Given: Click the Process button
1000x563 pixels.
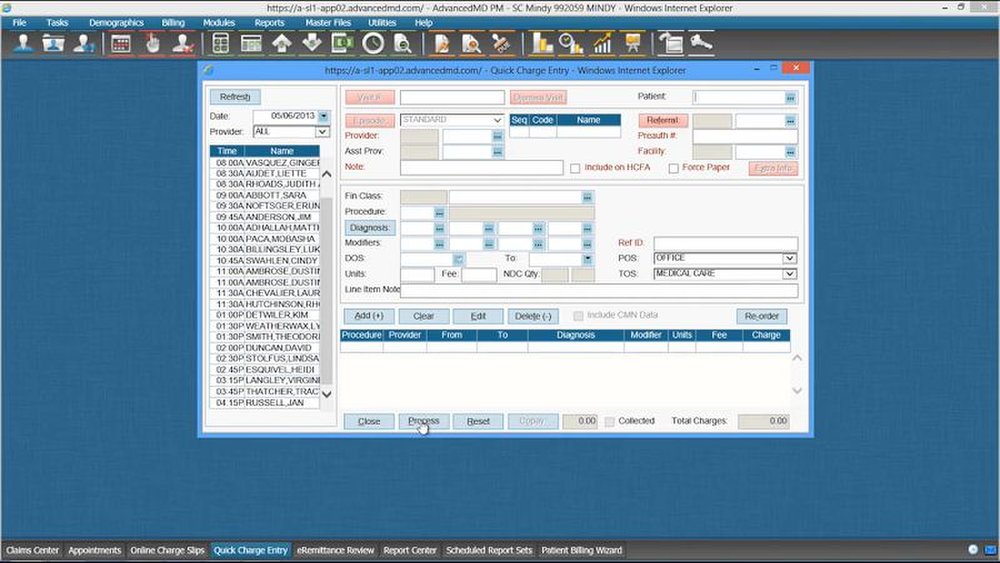Looking at the screenshot, I should pyautogui.click(x=424, y=421).
